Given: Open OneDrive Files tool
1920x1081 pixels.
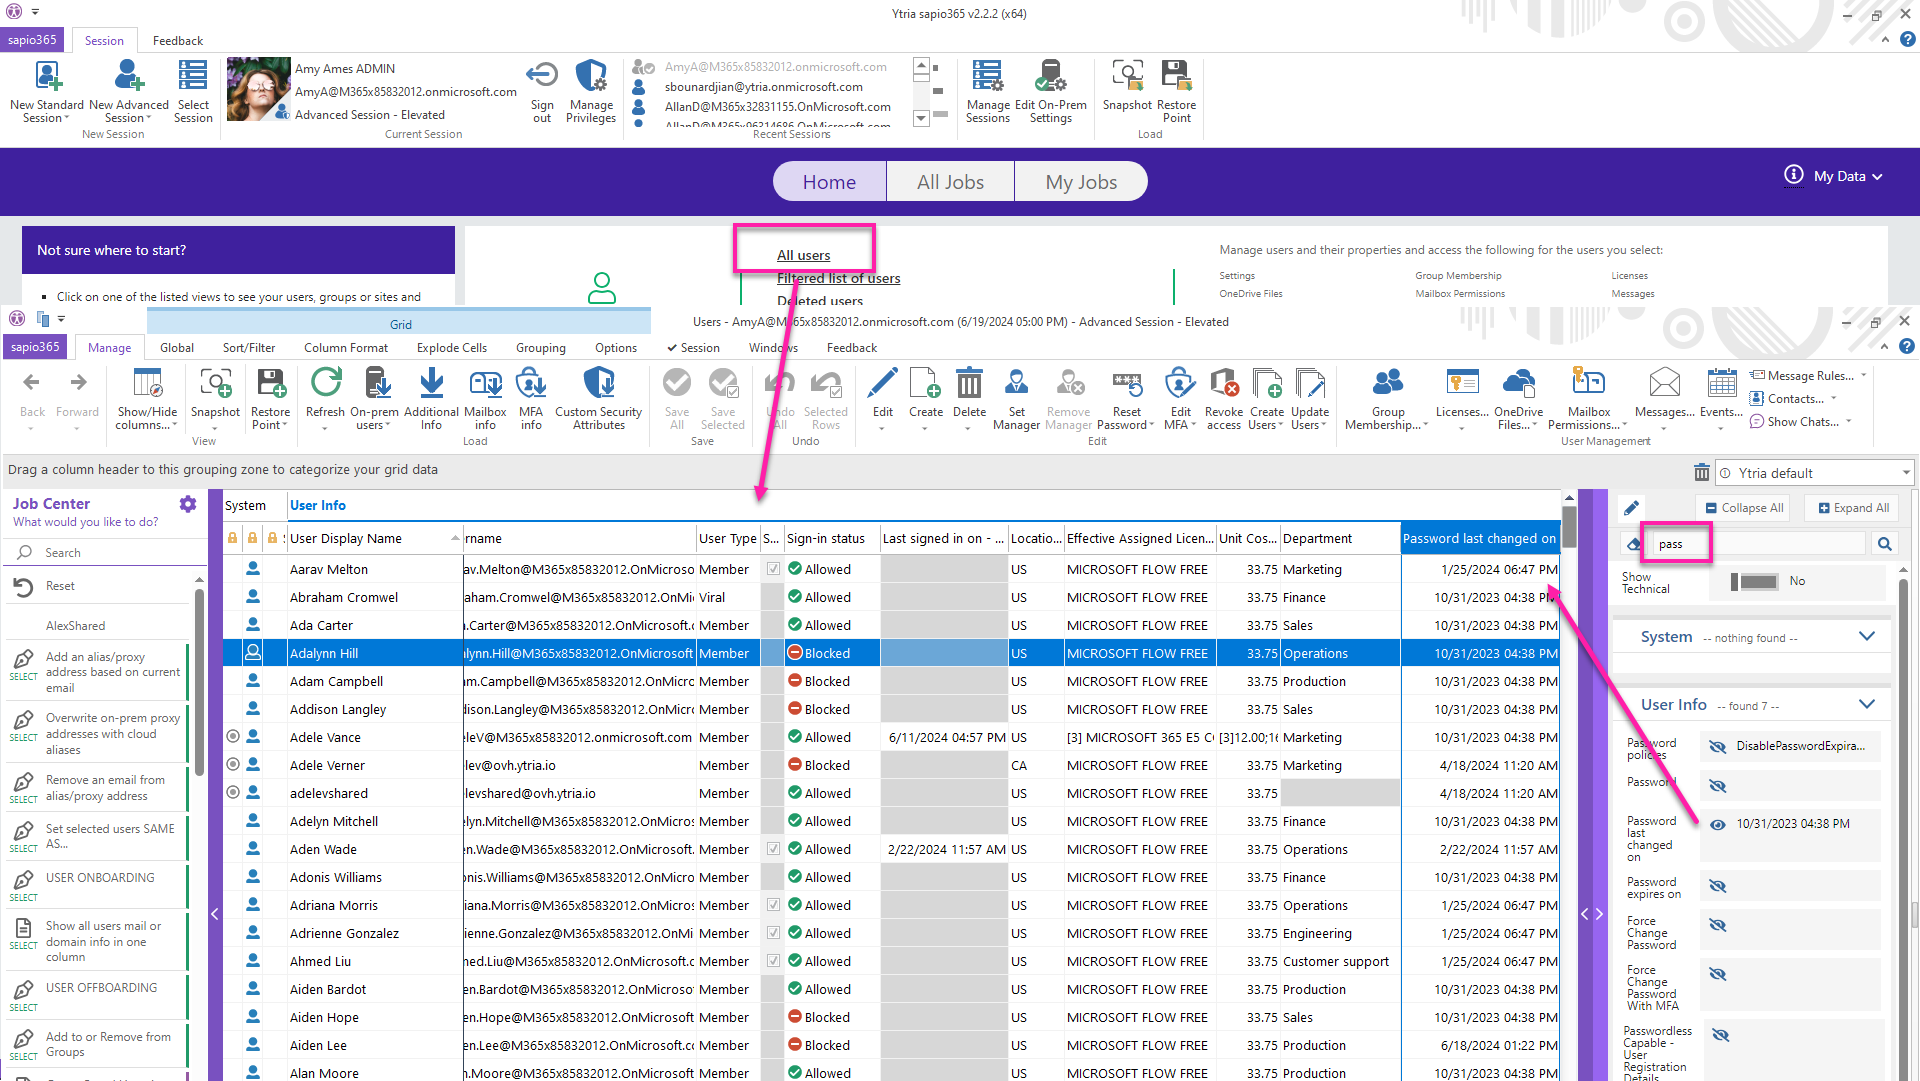Looking at the screenshot, I should (x=1519, y=399).
